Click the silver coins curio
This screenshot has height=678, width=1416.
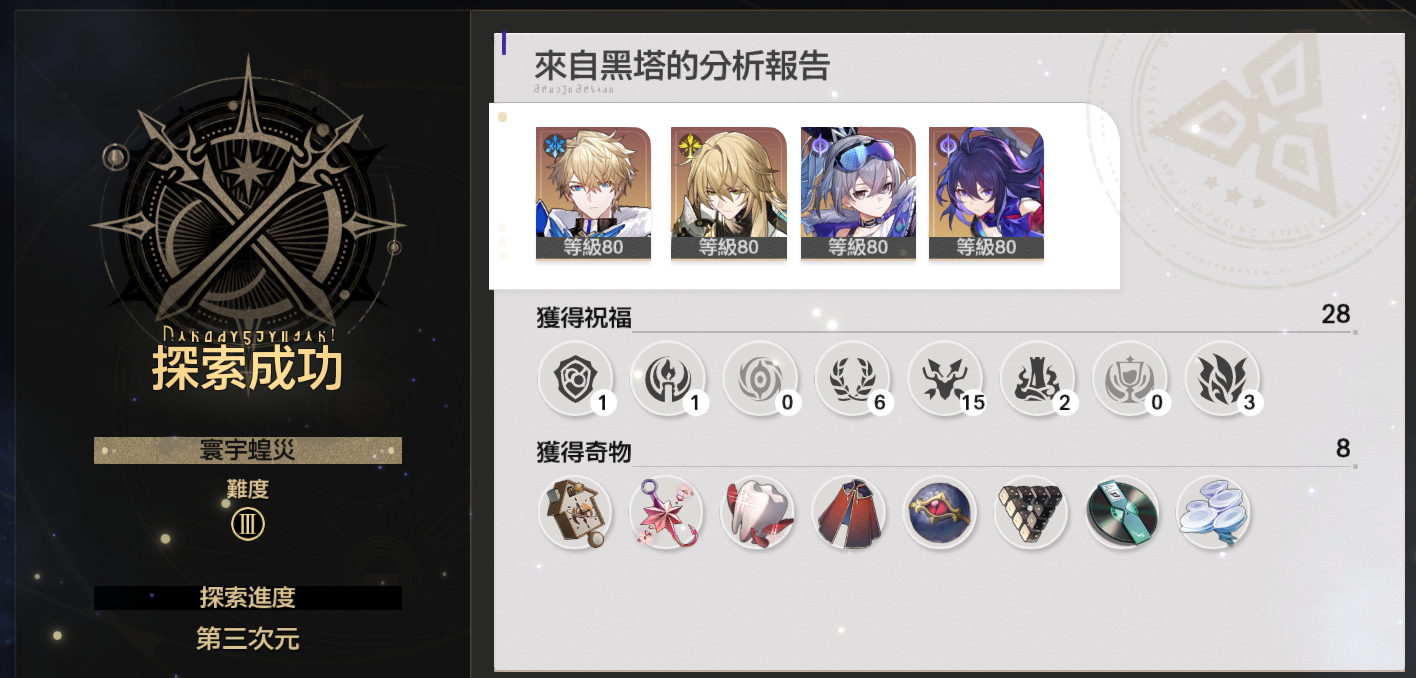click(x=1214, y=512)
